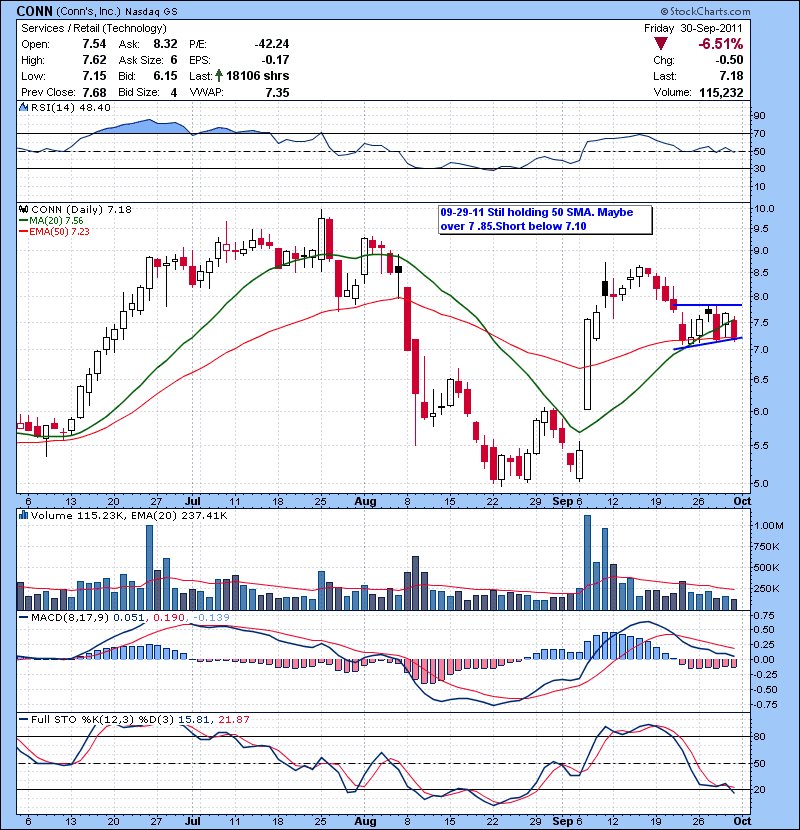The height and width of the screenshot is (830, 800).
Task: Click the red EMA(50) legend line
Action: (23, 231)
